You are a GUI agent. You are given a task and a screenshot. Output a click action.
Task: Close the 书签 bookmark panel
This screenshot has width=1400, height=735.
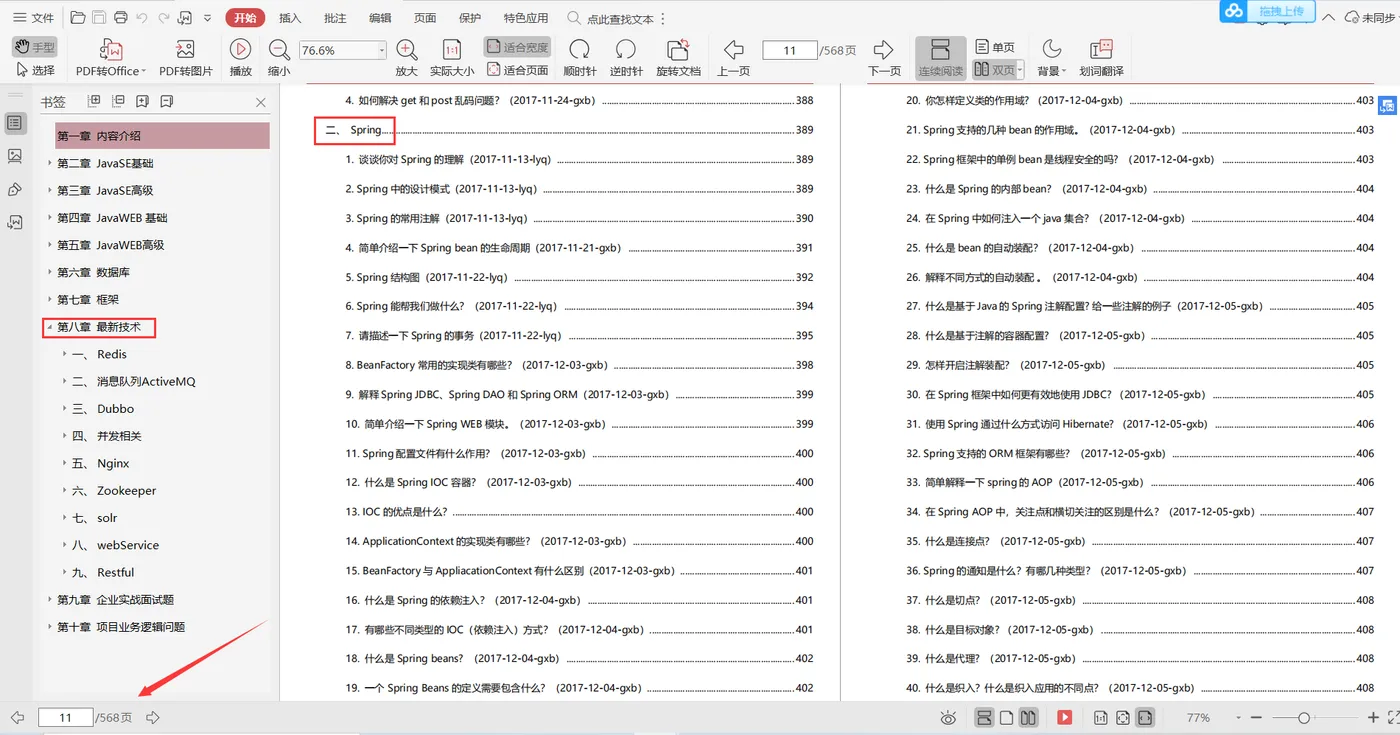click(261, 102)
